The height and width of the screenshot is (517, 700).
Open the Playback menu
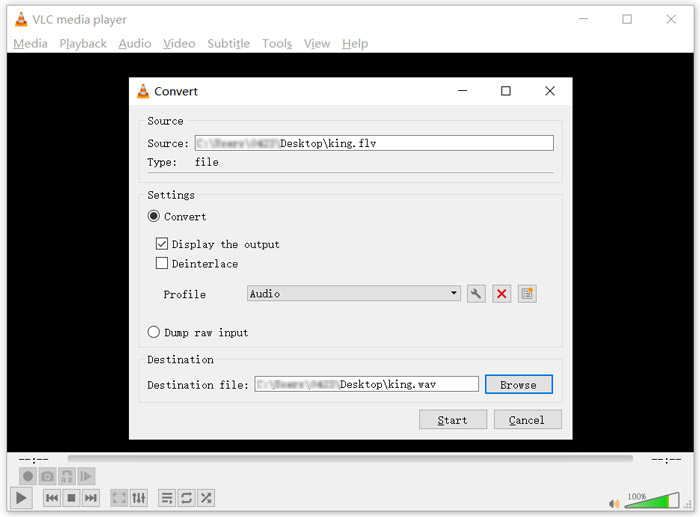pyautogui.click(x=83, y=44)
